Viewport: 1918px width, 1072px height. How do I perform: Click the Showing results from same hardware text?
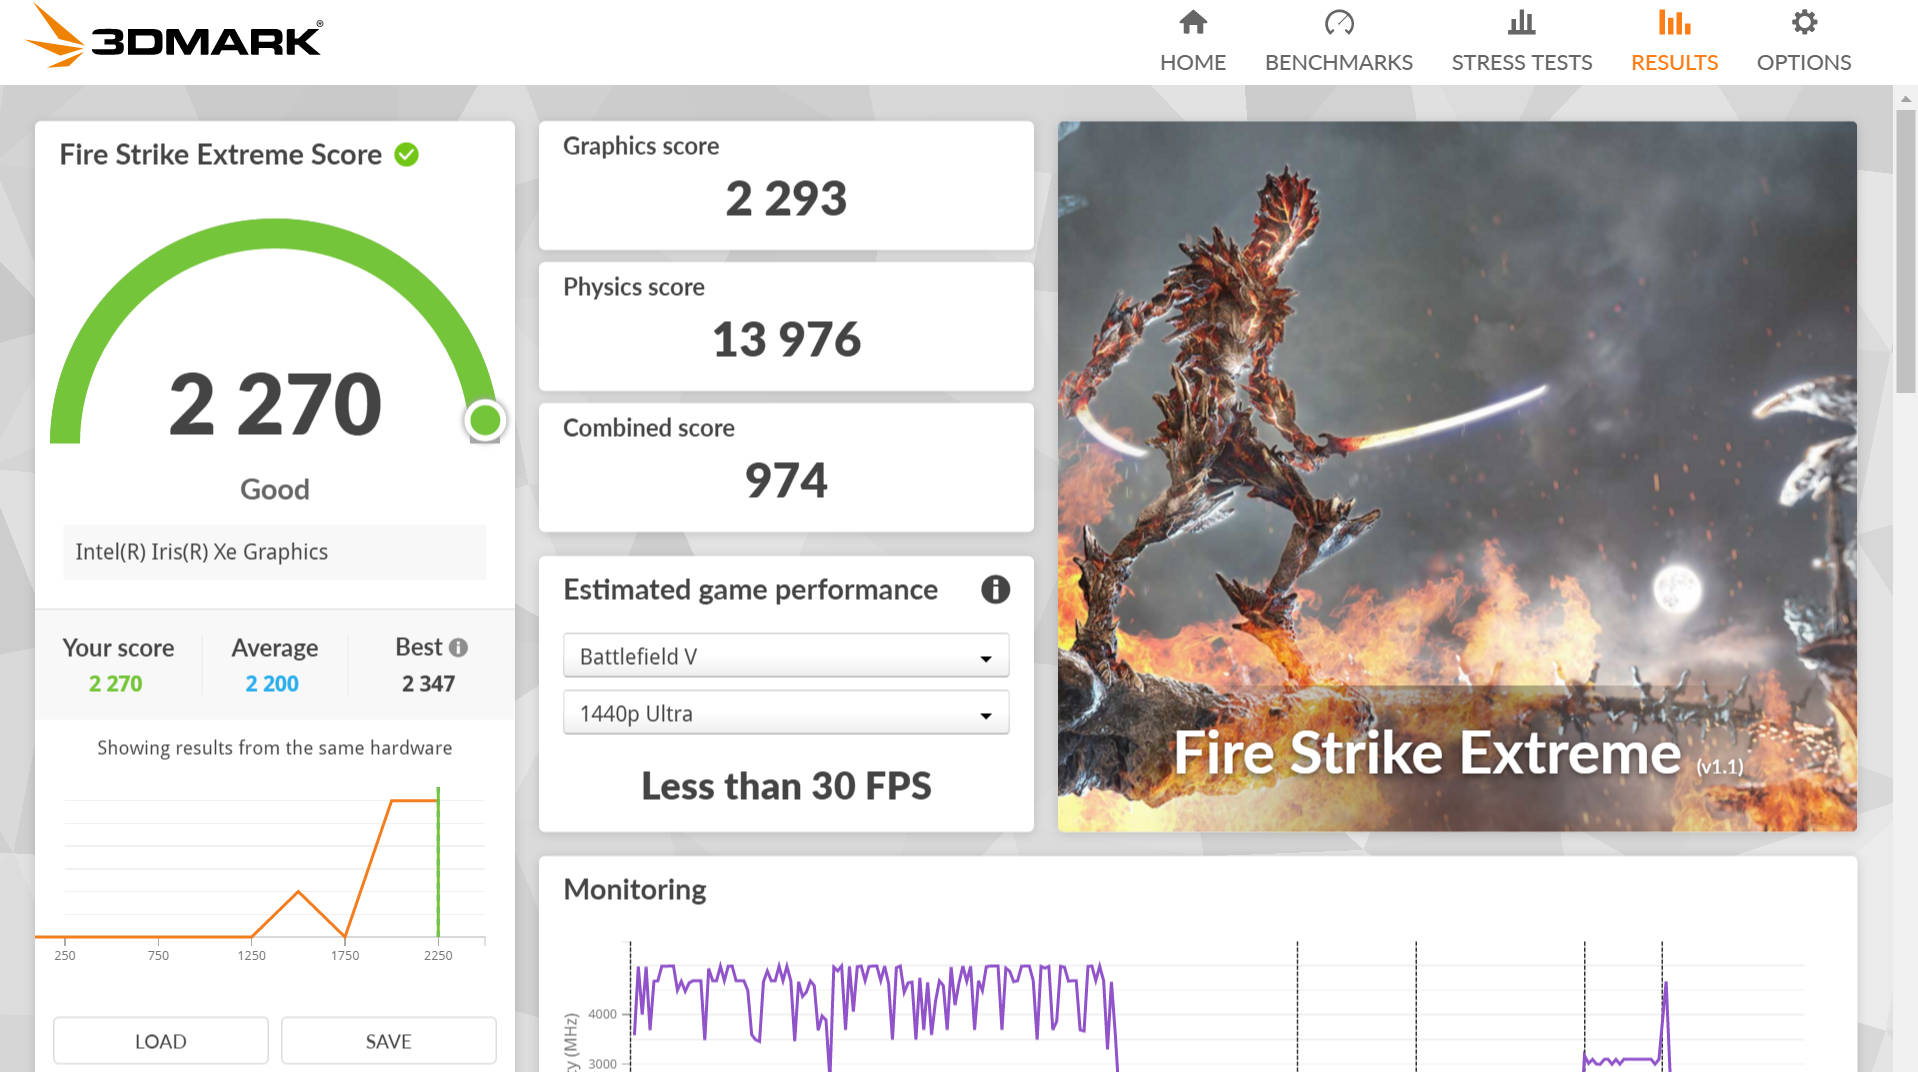coord(274,748)
